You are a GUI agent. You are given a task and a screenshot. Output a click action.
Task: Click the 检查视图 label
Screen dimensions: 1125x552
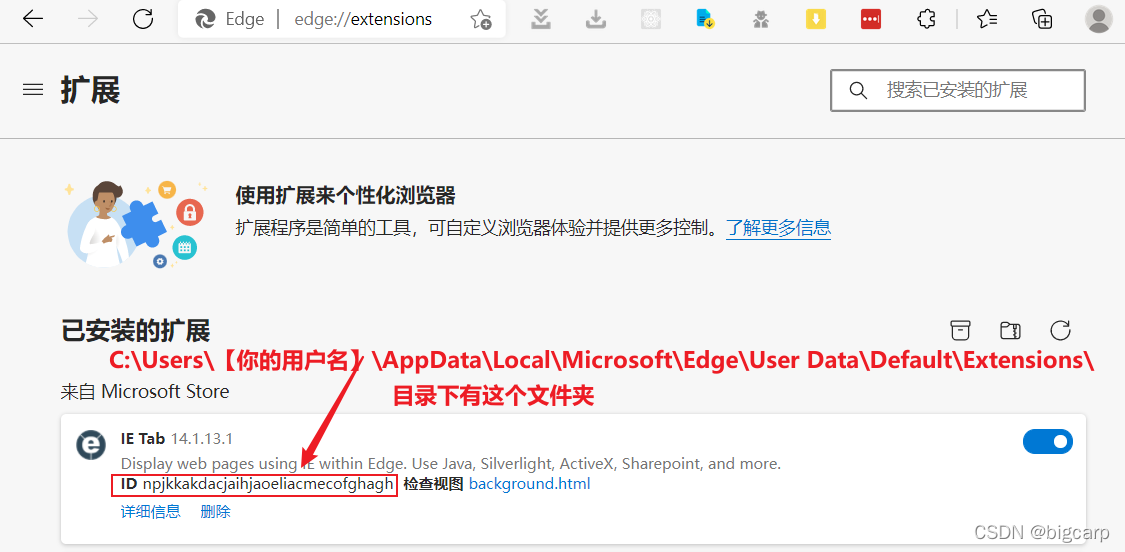click(x=433, y=485)
